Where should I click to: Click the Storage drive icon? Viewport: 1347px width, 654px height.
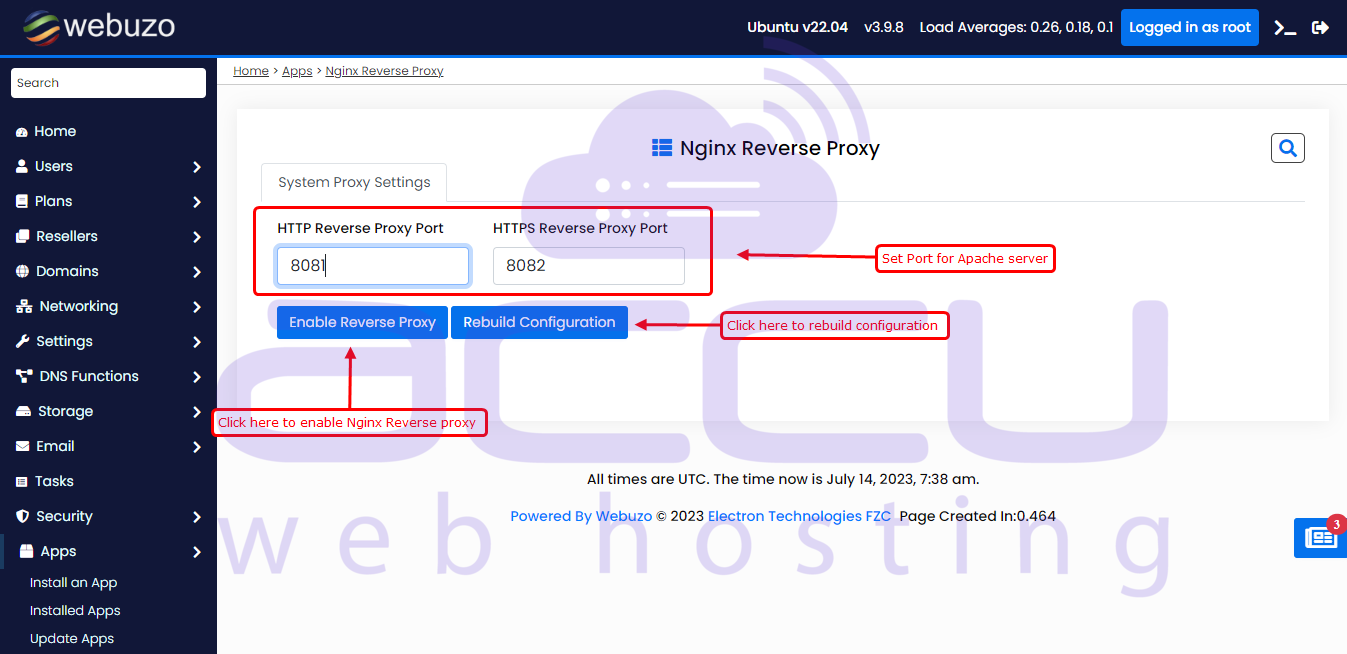[x=24, y=411]
